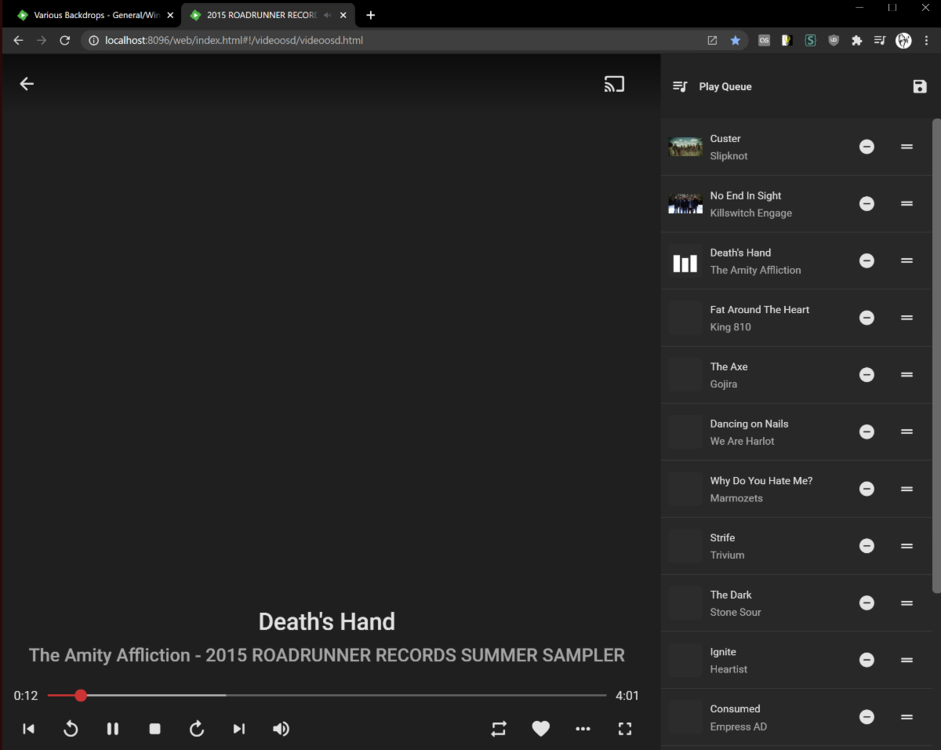Screen dimensions: 941x750
Task: Remove Strife by Trivium from the queue
Action: click(x=866, y=546)
